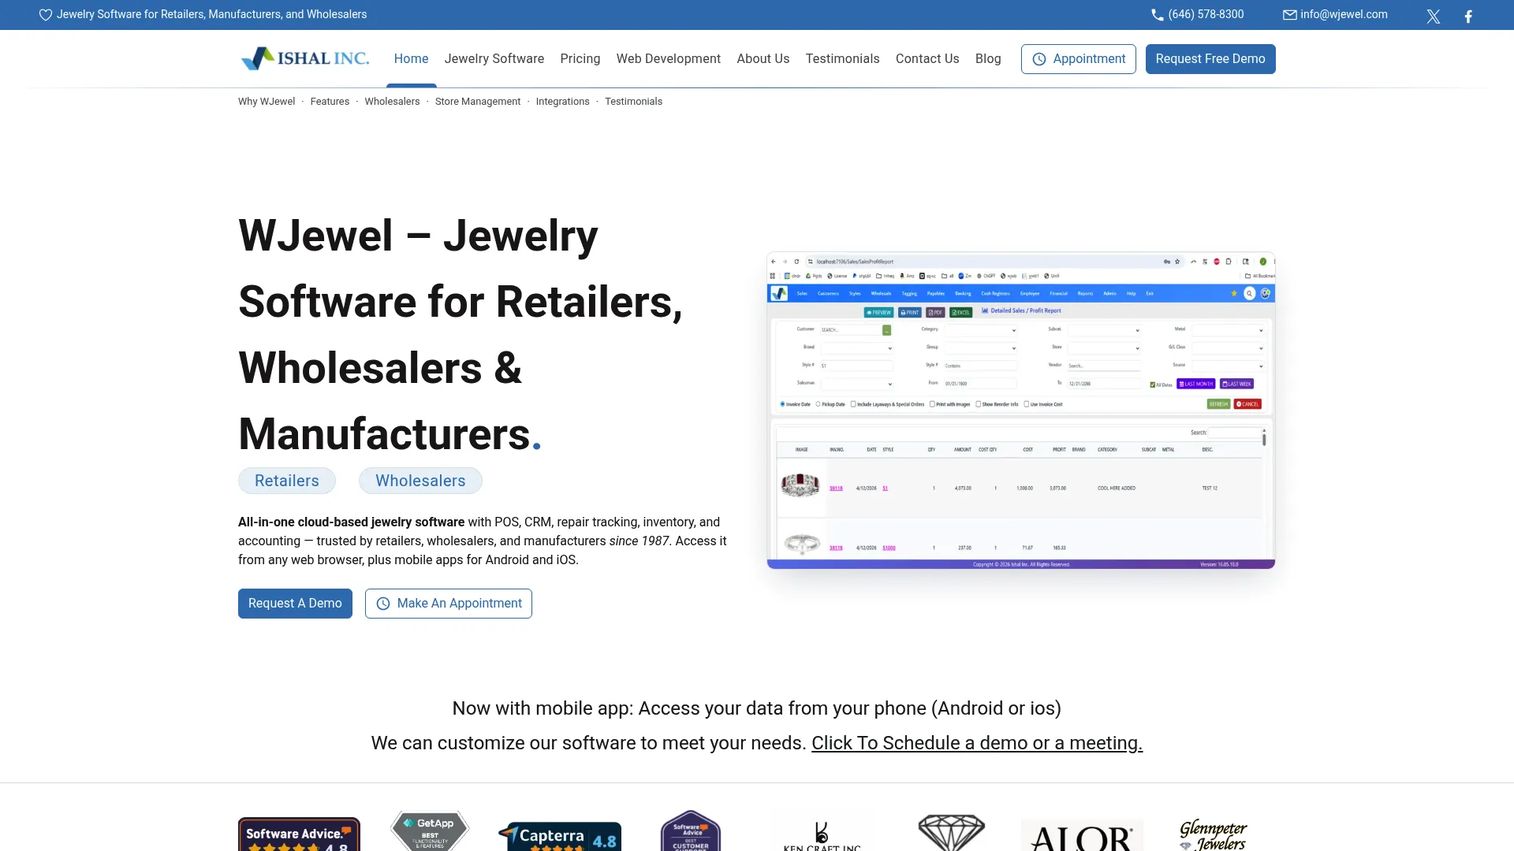Open the Facebook social icon

1468,16
